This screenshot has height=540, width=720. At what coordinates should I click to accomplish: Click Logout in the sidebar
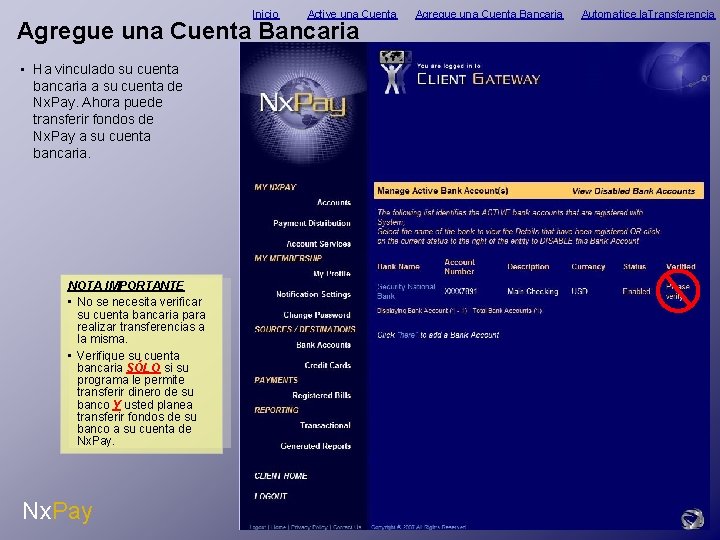[270, 496]
